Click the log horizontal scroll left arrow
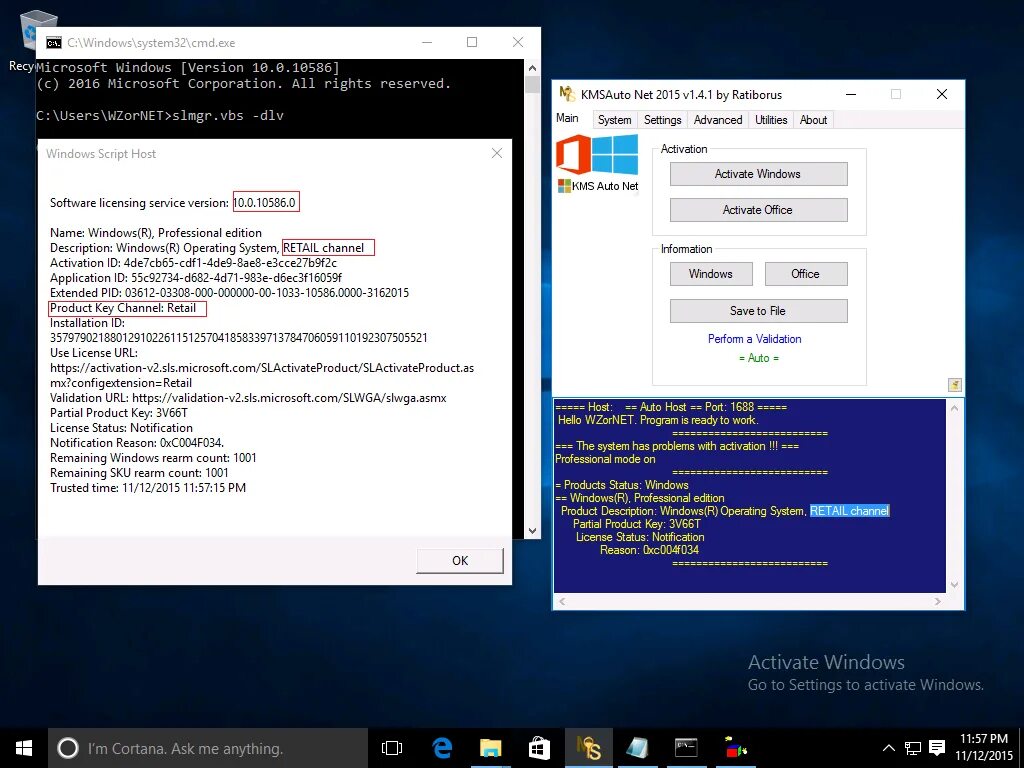The height and width of the screenshot is (768, 1024). coord(562,601)
